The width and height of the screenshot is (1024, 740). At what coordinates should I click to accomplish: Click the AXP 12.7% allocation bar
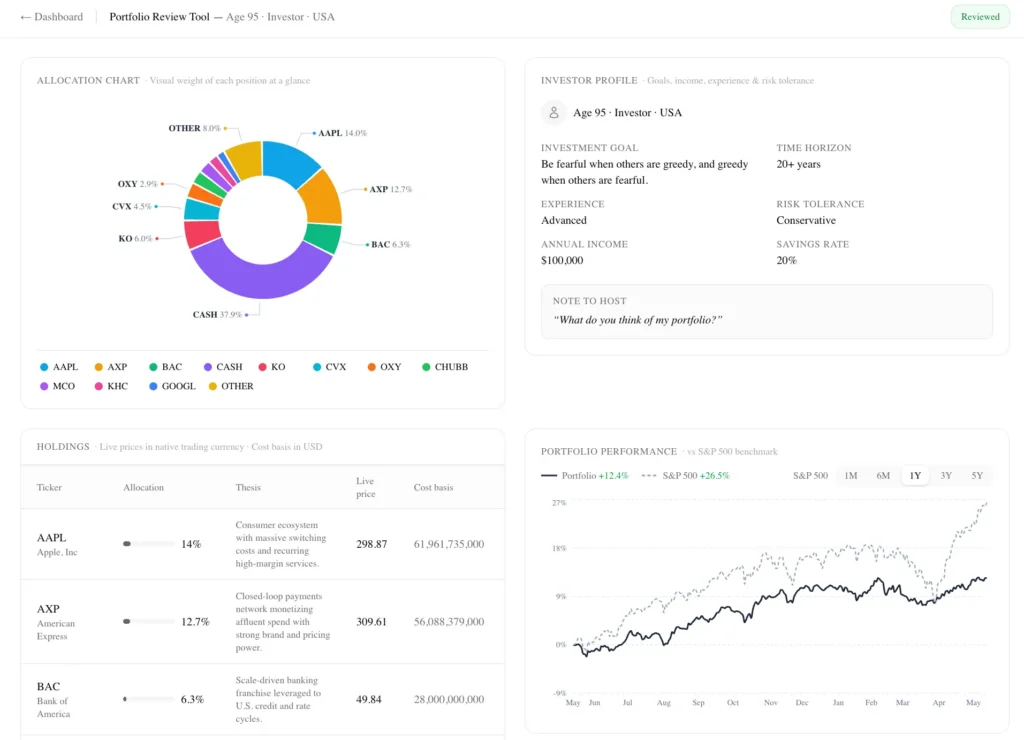coord(148,622)
